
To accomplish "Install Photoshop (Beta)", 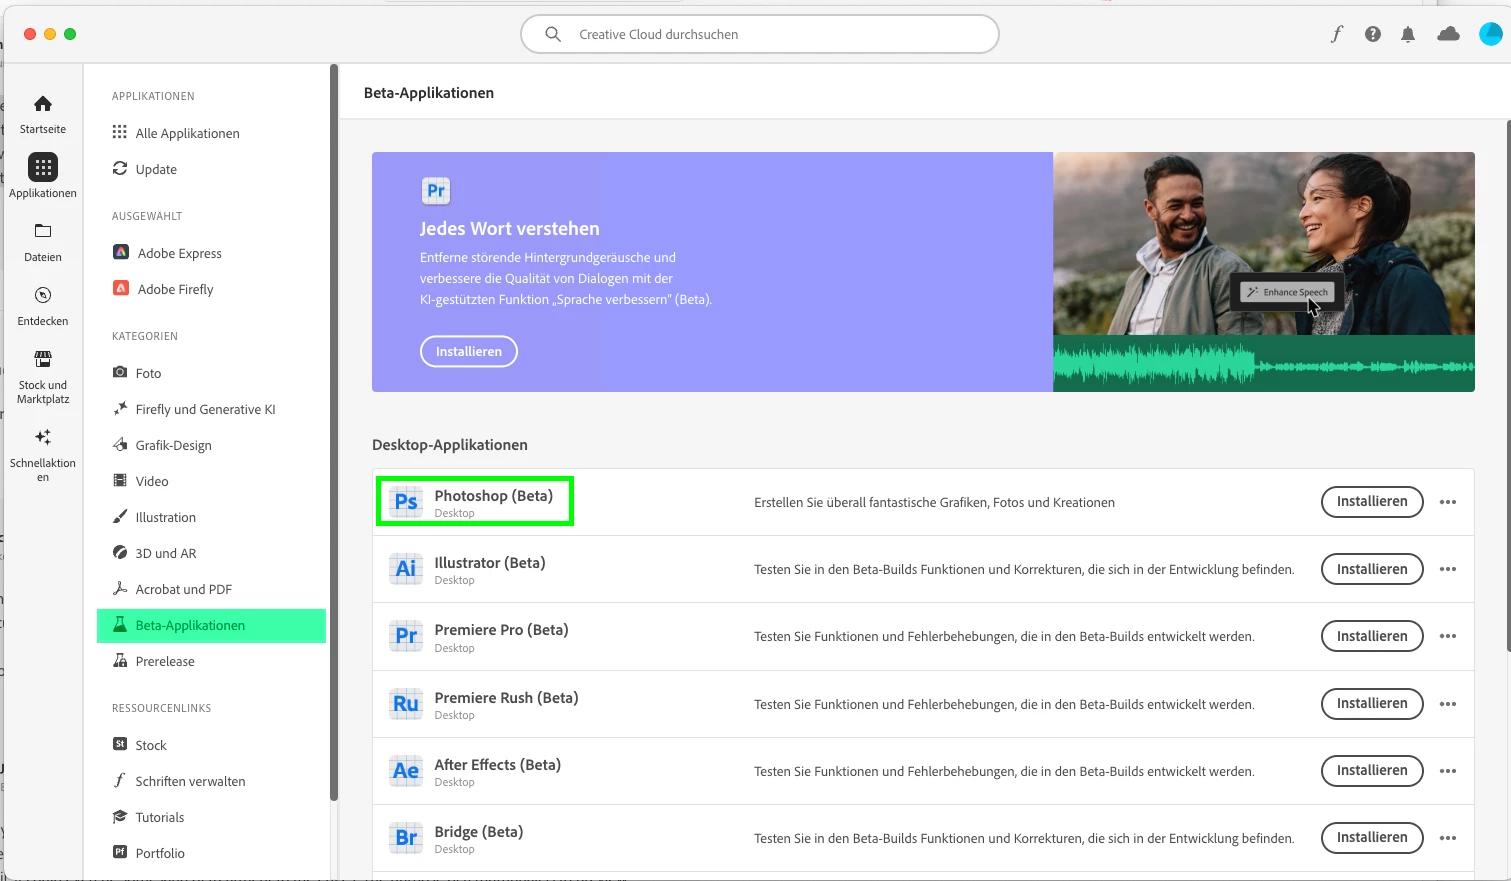I will pos(1372,502).
